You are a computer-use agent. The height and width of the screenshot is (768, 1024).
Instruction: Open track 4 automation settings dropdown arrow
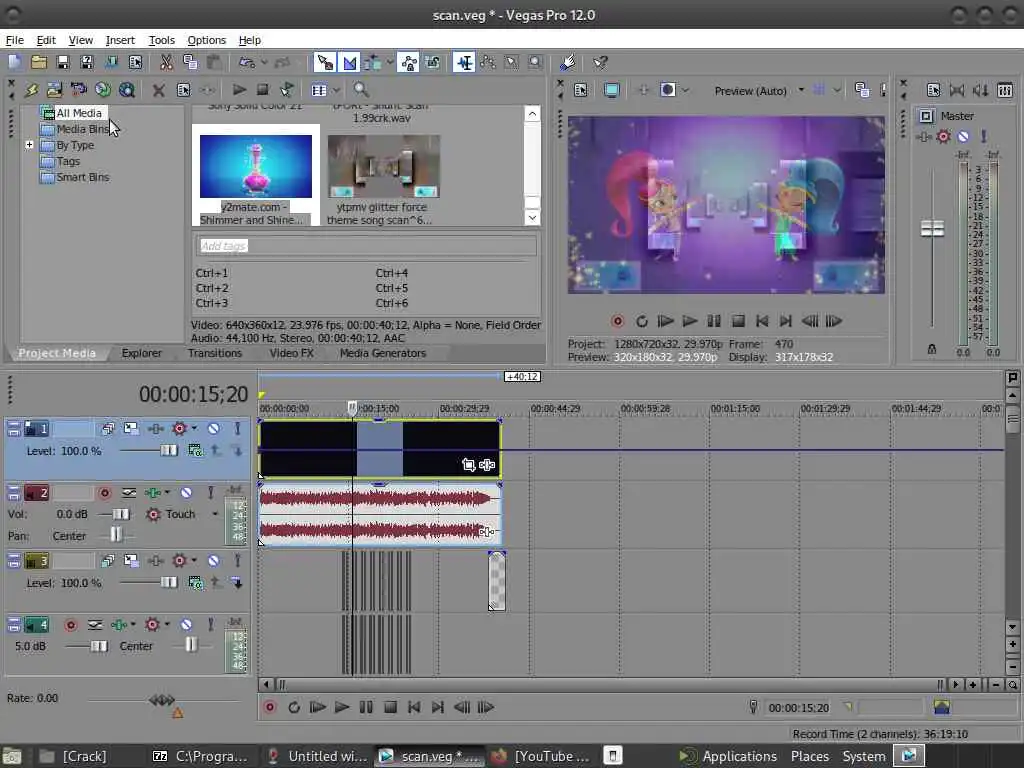[167, 625]
